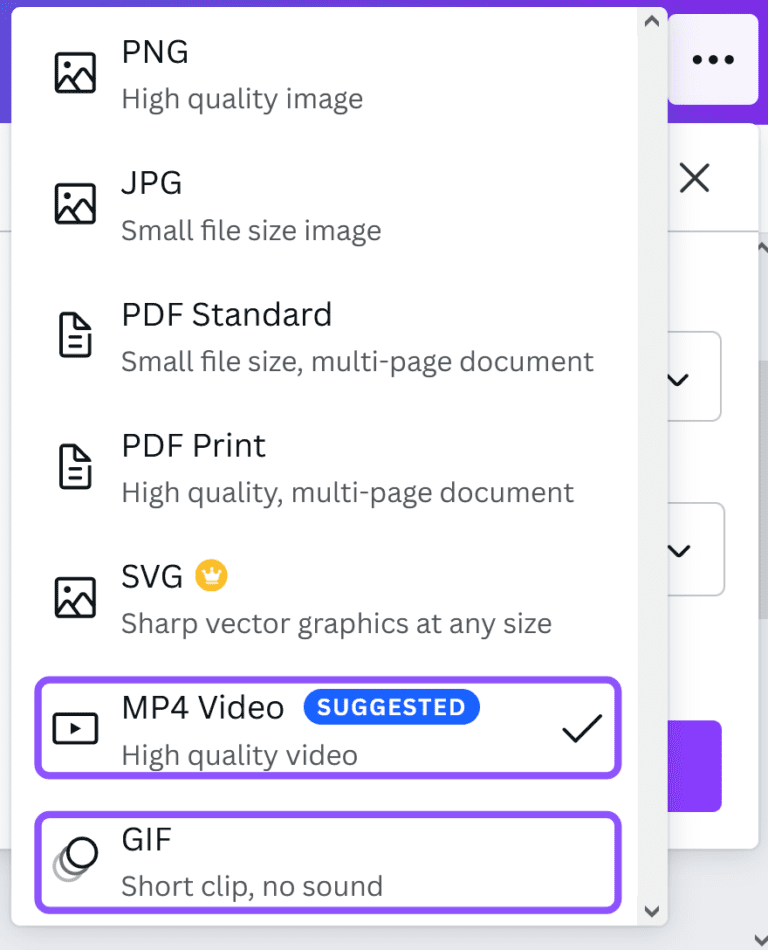Expand the upper dropdown chevron behind the list
The width and height of the screenshot is (768, 950).
click(x=678, y=379)
